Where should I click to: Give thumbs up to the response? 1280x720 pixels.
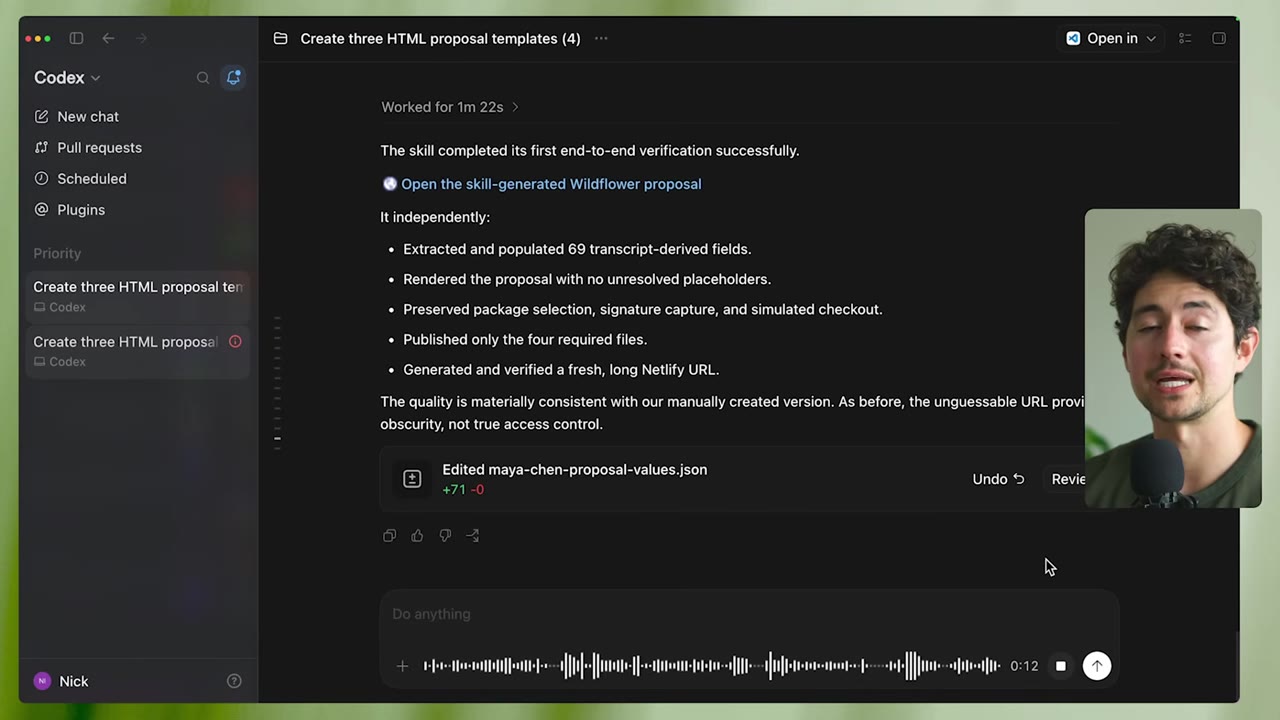click(x=417, y=535)
